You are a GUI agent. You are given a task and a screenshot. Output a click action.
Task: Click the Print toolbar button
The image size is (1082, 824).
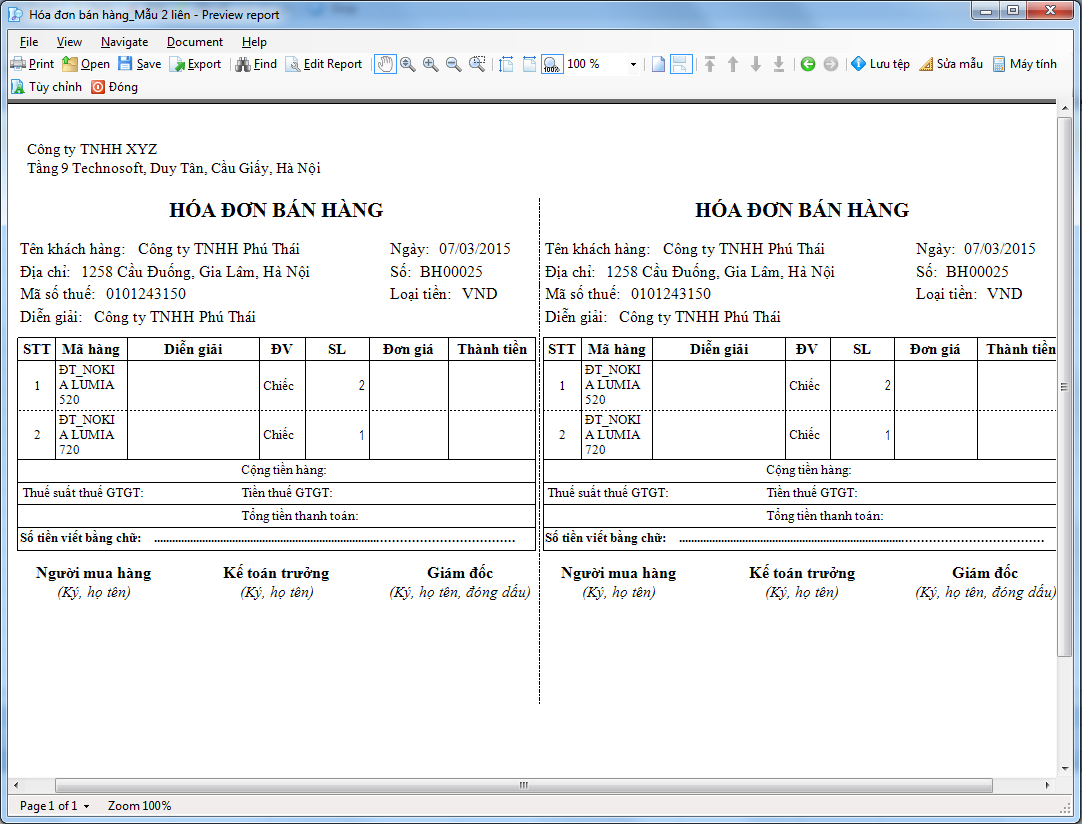[32, 64]
